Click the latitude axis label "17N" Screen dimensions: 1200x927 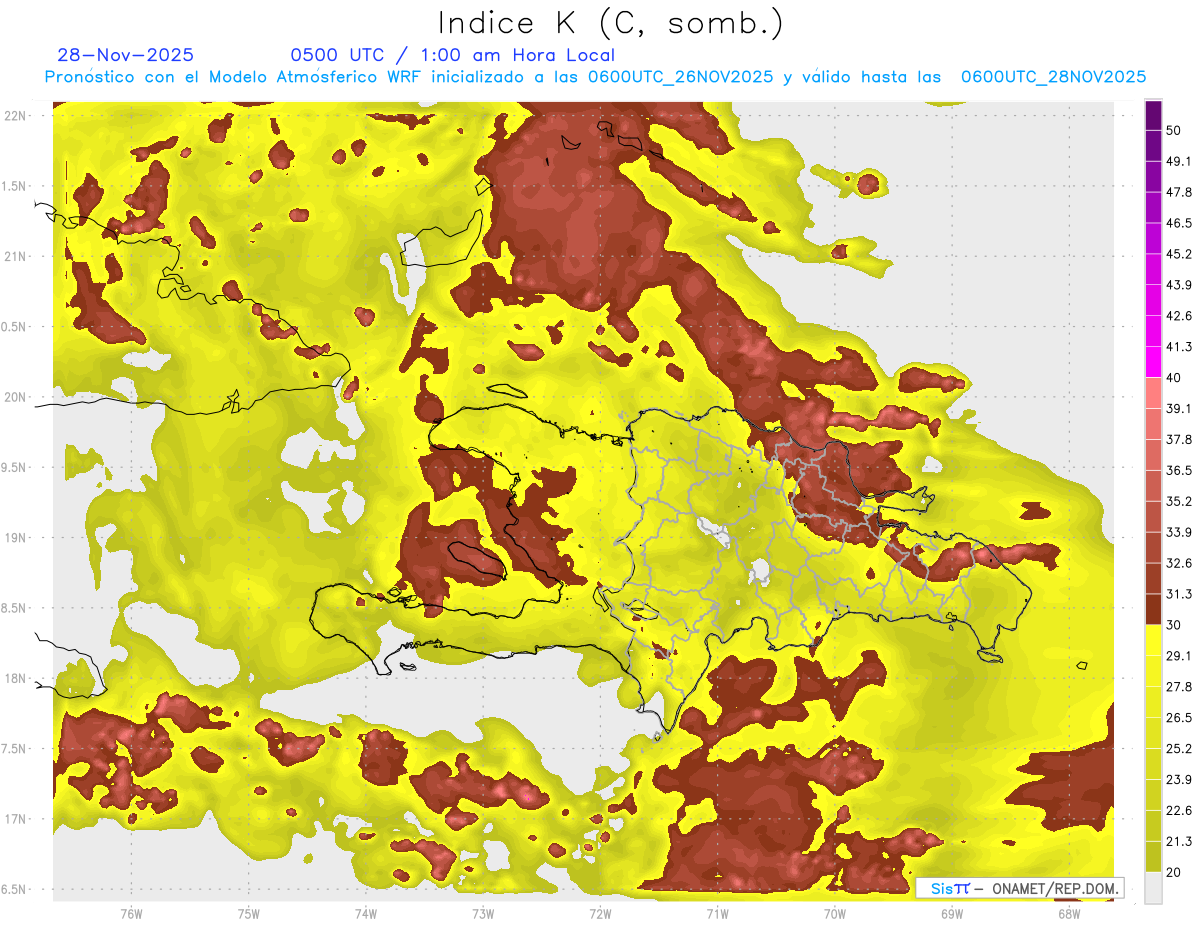coord(15,819)
